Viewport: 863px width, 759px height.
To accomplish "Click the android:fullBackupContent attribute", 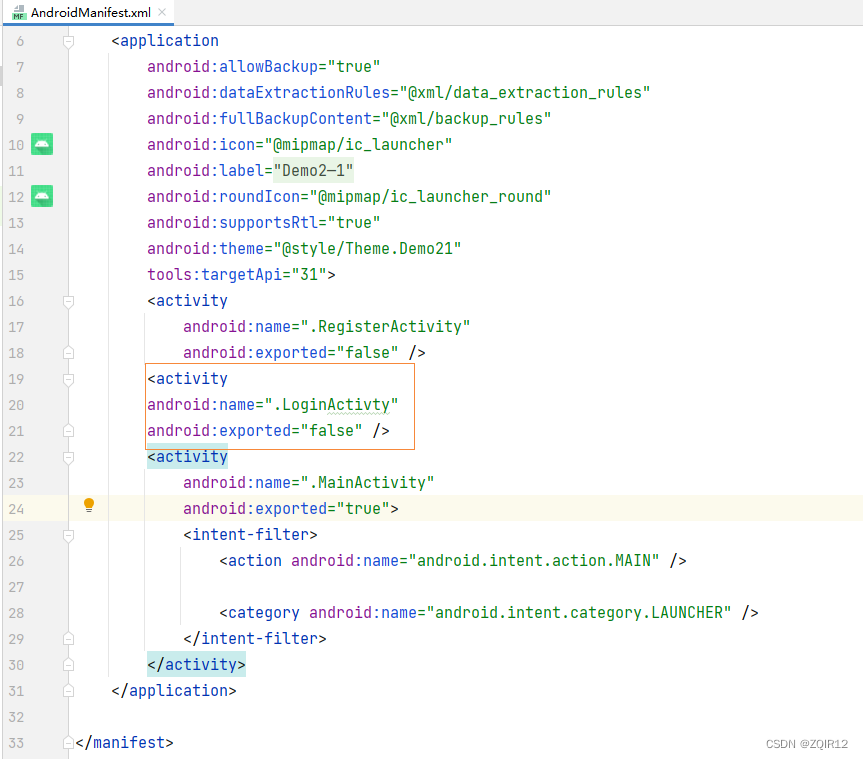I will tap(349, 118).
